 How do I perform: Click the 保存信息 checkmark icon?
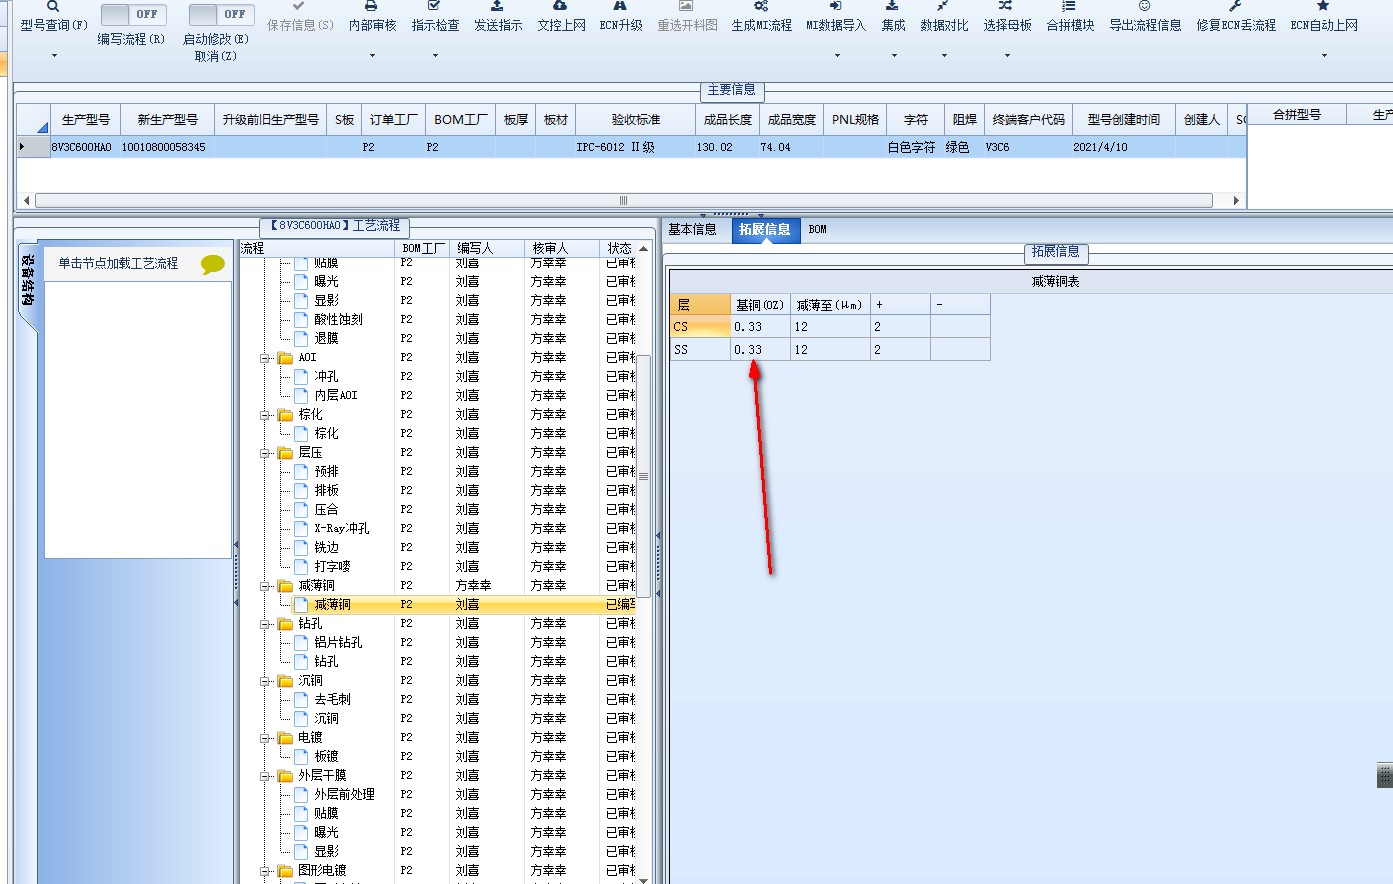pos(299,6)
